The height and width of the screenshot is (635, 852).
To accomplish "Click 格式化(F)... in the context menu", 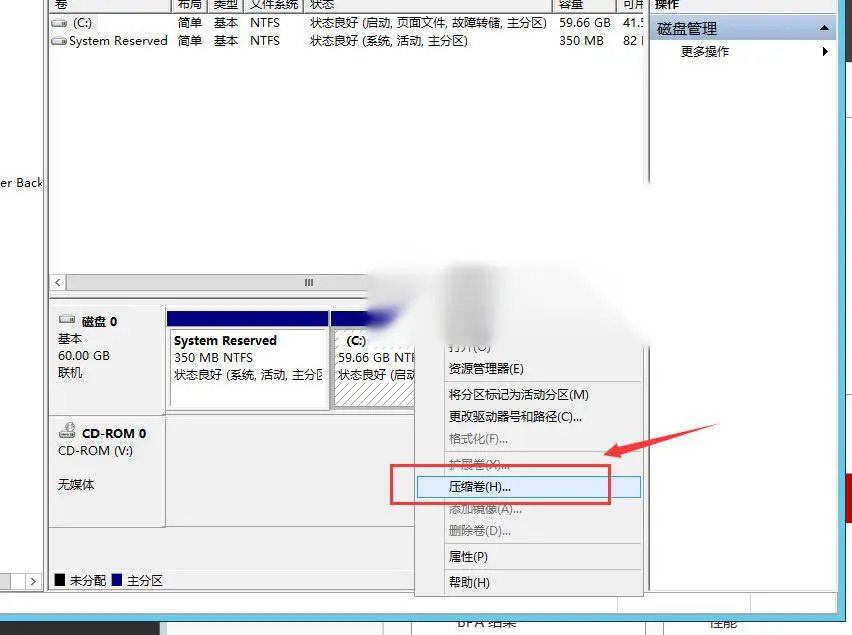I will (478, 439).
